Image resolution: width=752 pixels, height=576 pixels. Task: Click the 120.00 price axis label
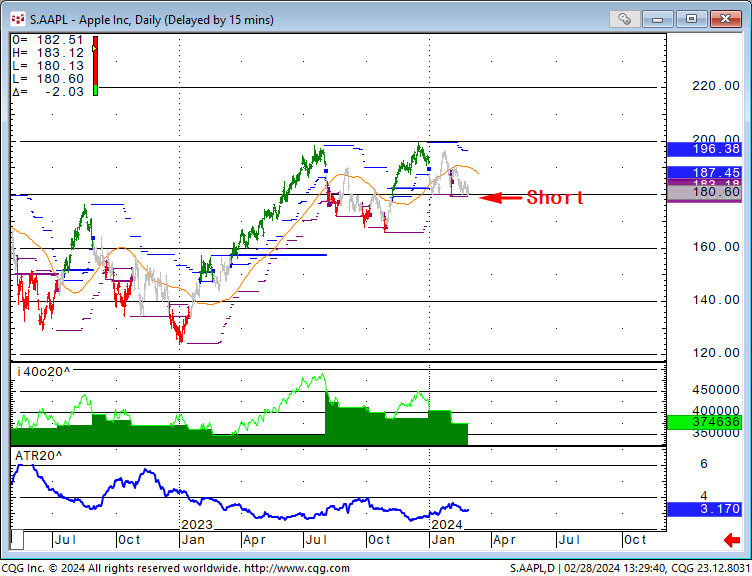point(716,353)
